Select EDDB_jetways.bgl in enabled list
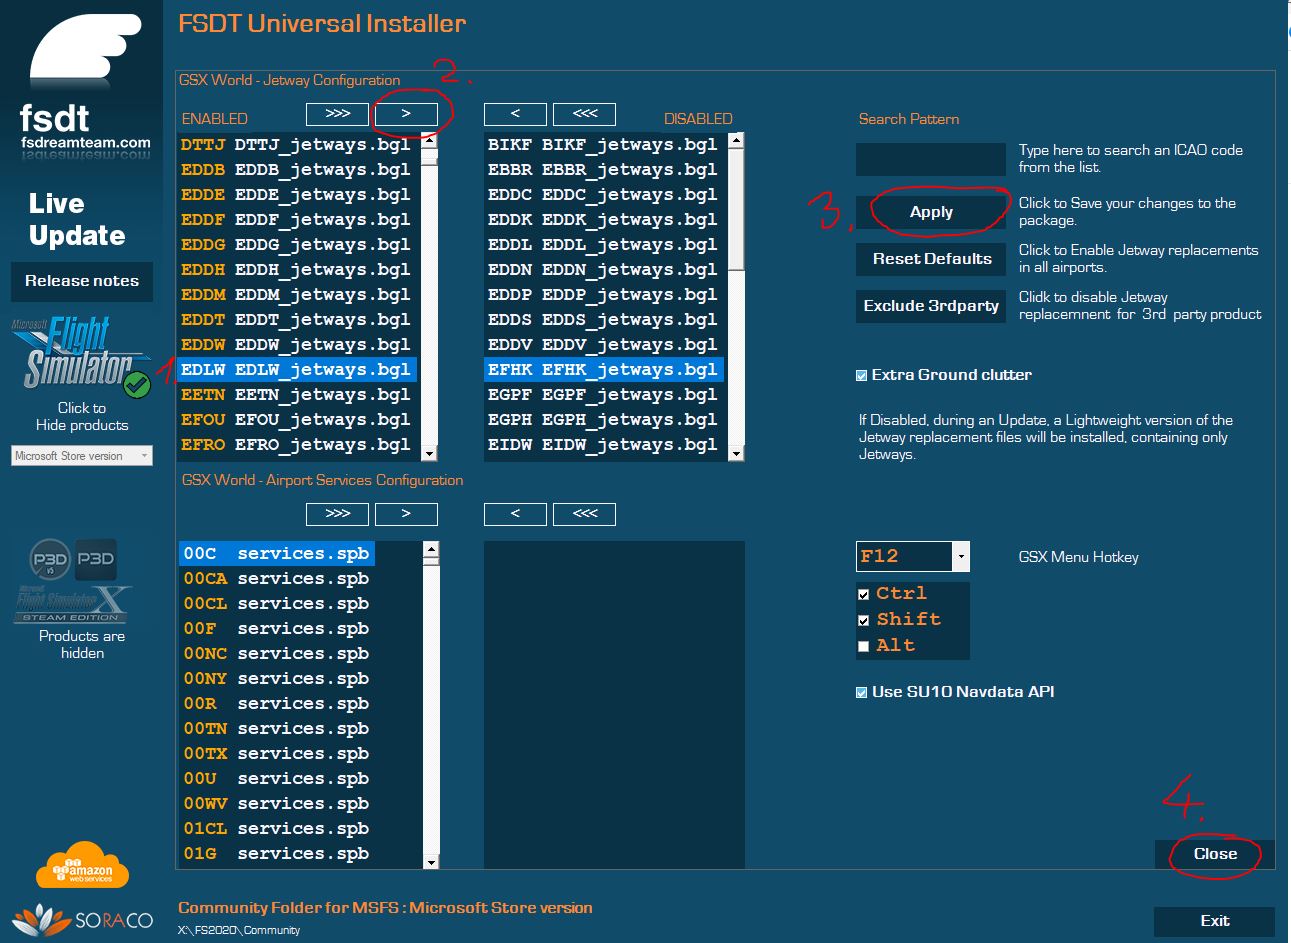The width and height of the screenshot is (1291, 943). click(x=299, y=170)
